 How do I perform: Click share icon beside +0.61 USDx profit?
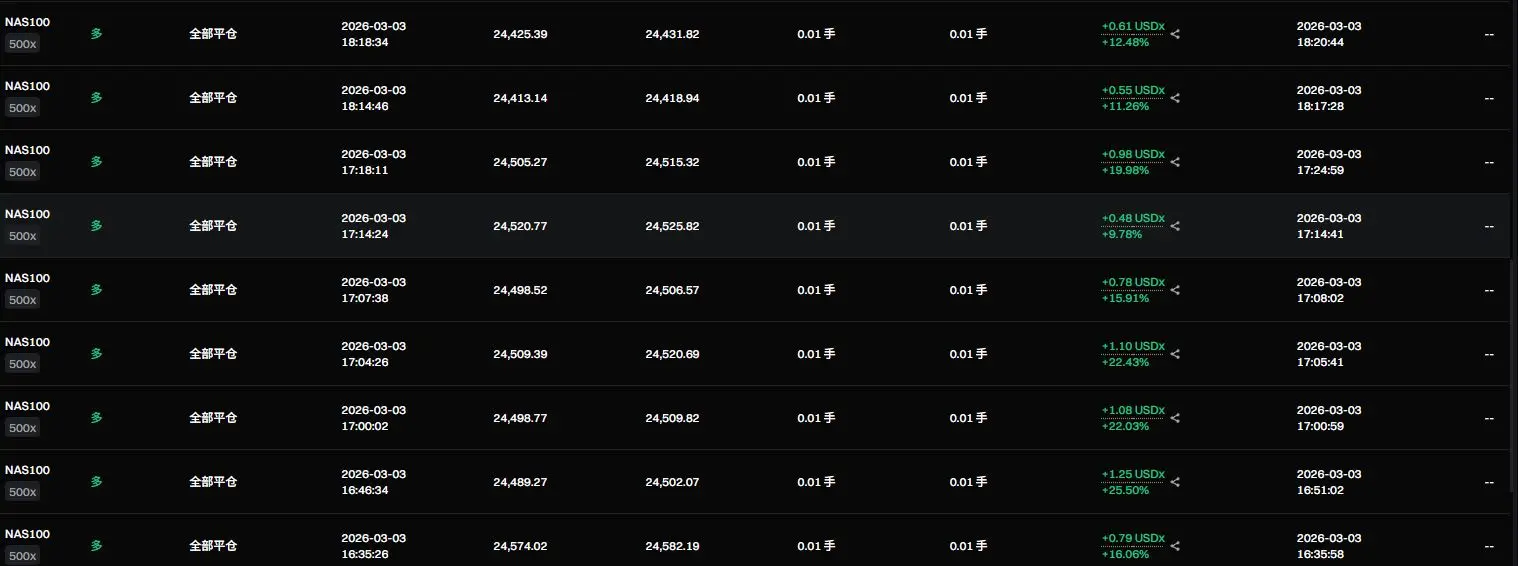pos(1175,34)
